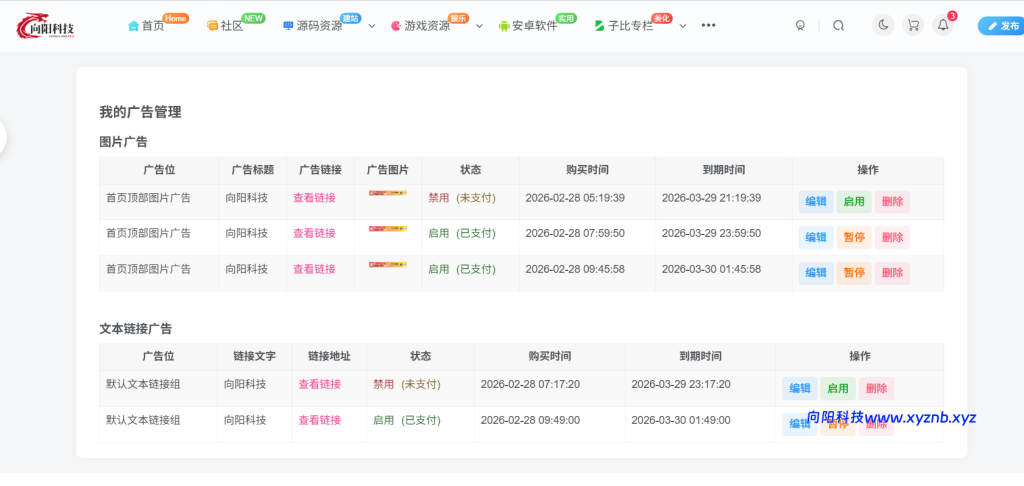Click the 向阳科技 site logo
The image size is (1024, 486).
46,26
